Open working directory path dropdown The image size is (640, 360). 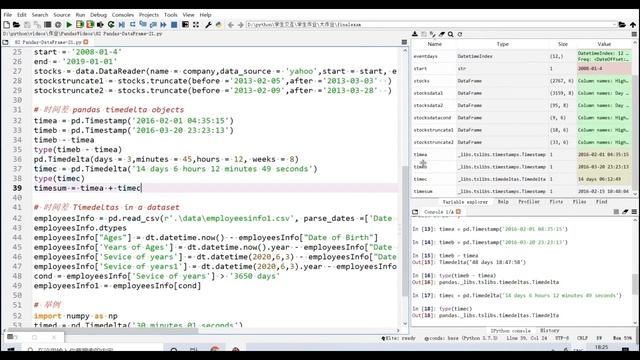614,25
